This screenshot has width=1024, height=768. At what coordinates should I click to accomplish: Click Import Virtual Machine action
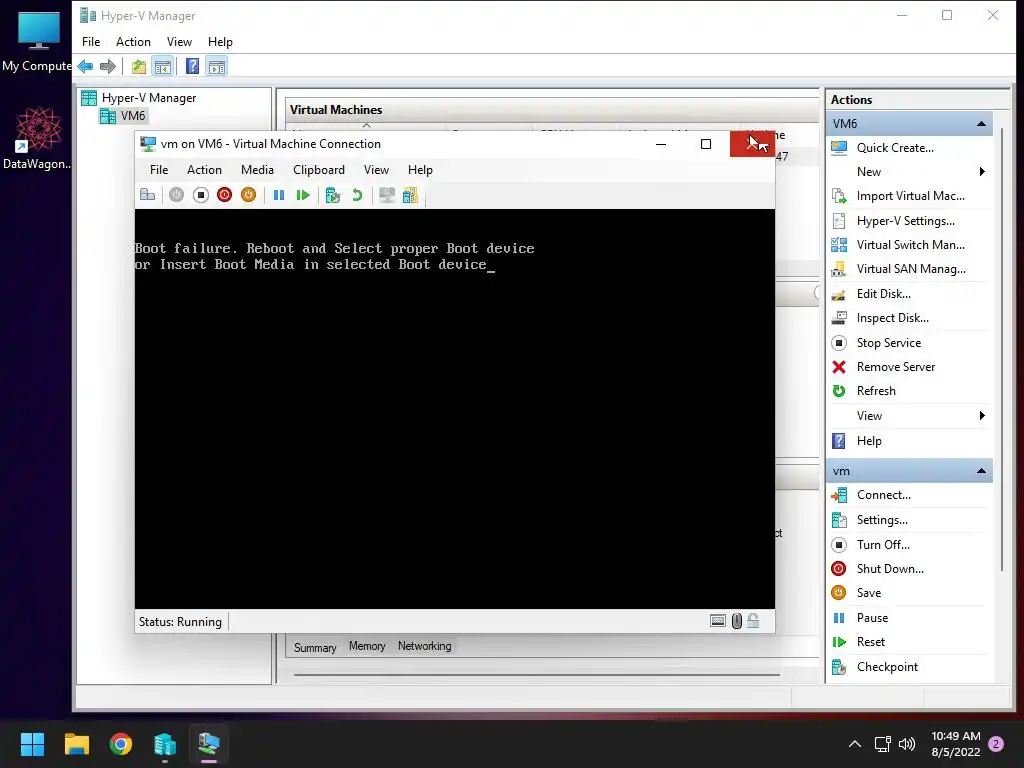tap(910, 196)
